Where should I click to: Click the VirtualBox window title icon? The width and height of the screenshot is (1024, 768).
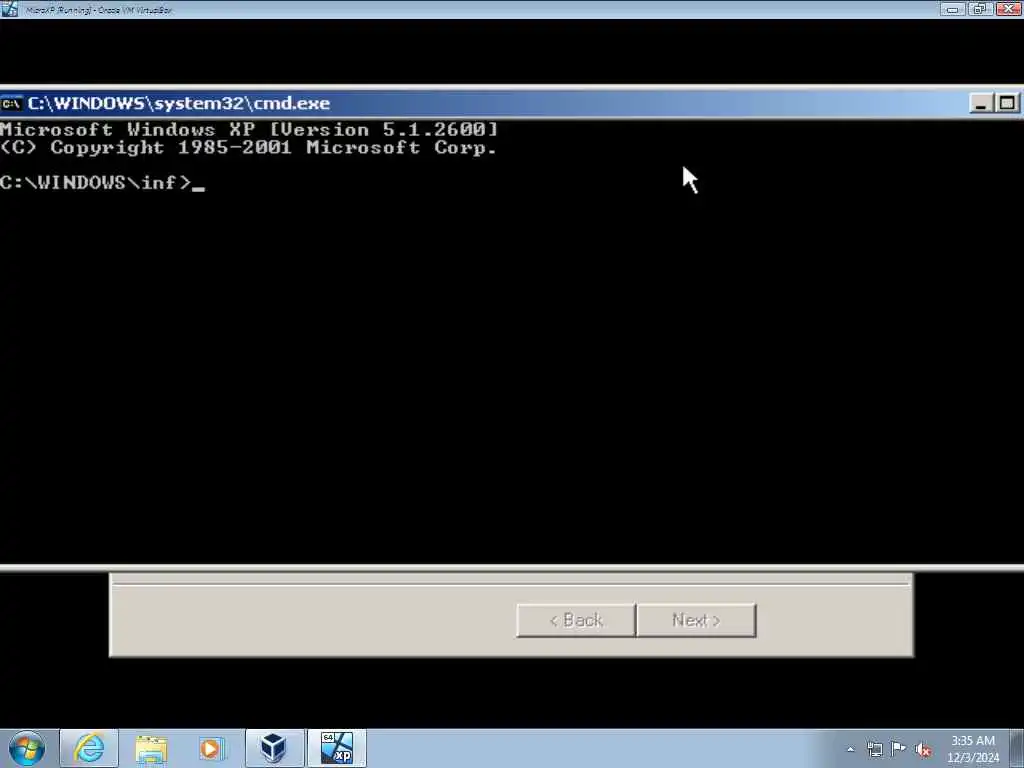[x=10, y=8]
